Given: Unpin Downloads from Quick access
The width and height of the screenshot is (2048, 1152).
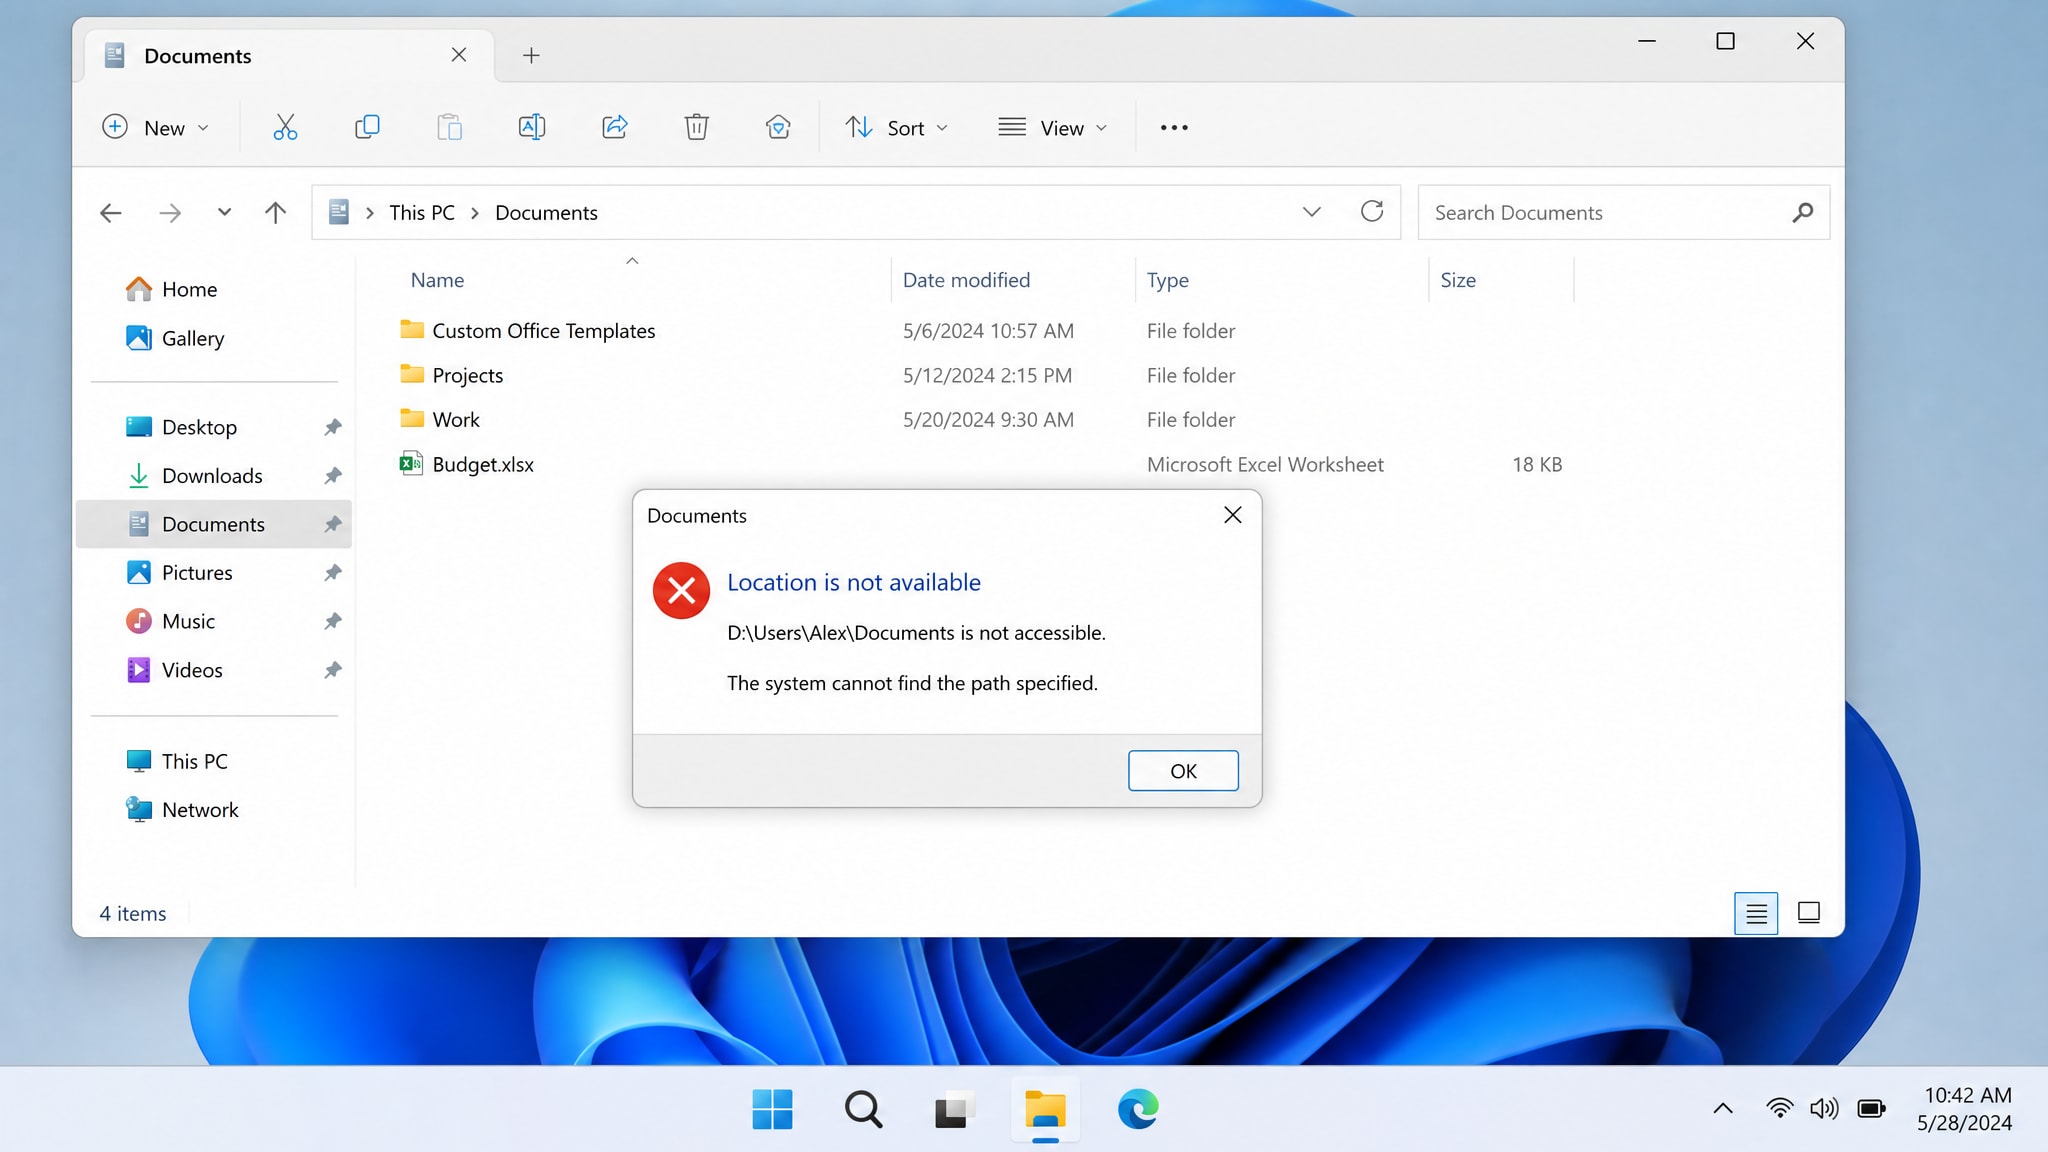Looking at the screenshot, I should [333, 476].
